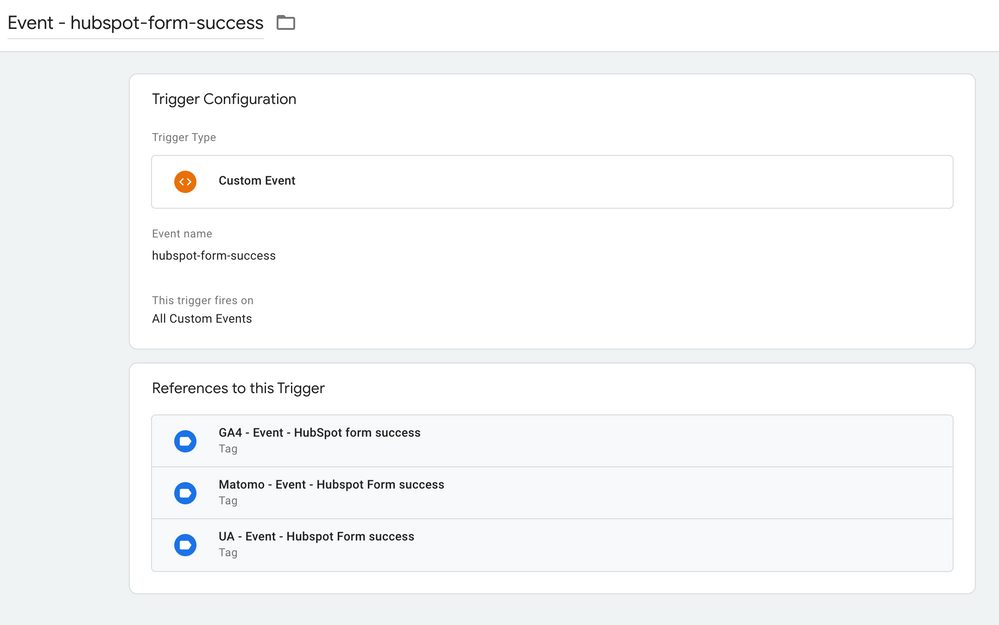
Task: Click the Matomo tag's blue icon
Action: pyautogui.click(x=185, y=493)
